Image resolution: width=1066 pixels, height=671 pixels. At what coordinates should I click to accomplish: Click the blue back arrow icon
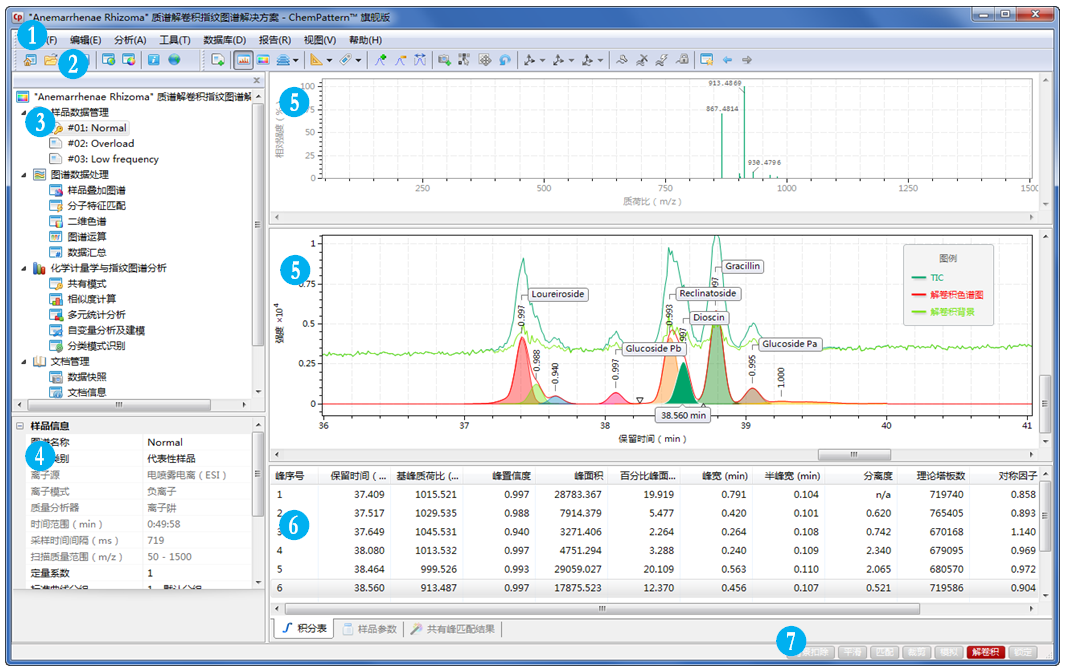click(727, 60)
